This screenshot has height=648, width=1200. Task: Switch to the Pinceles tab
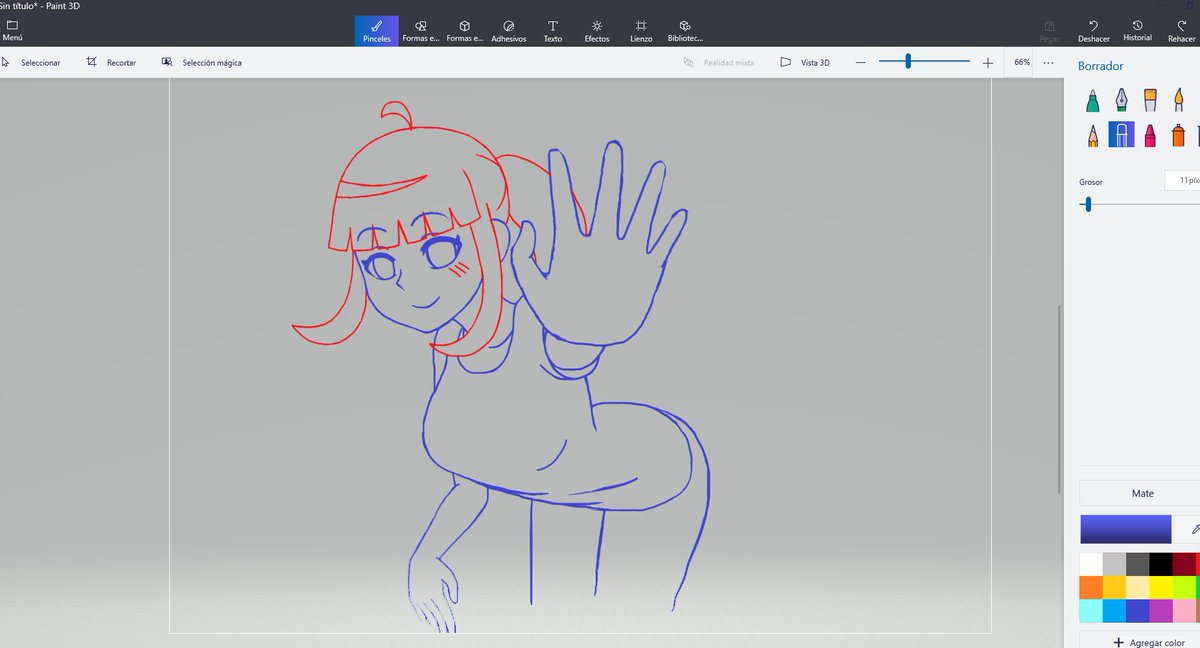click(x=377, y=31)
